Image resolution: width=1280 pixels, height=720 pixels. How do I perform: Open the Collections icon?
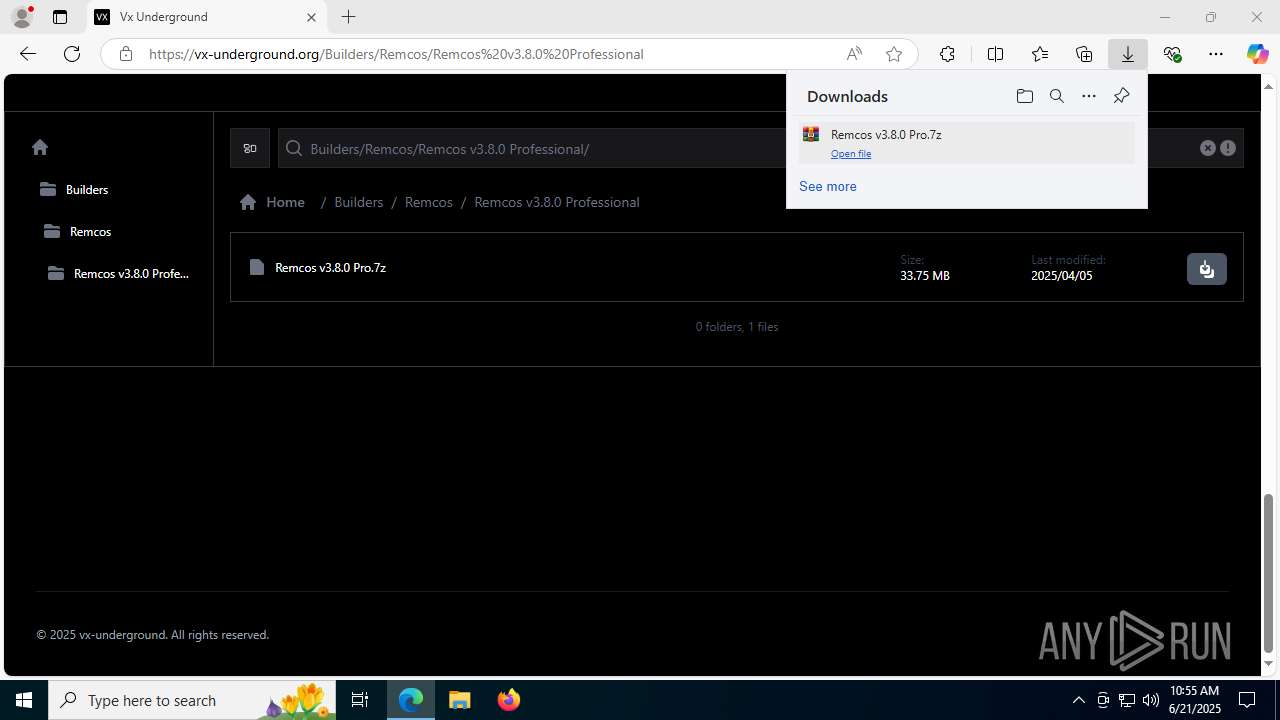point(1084,54)
